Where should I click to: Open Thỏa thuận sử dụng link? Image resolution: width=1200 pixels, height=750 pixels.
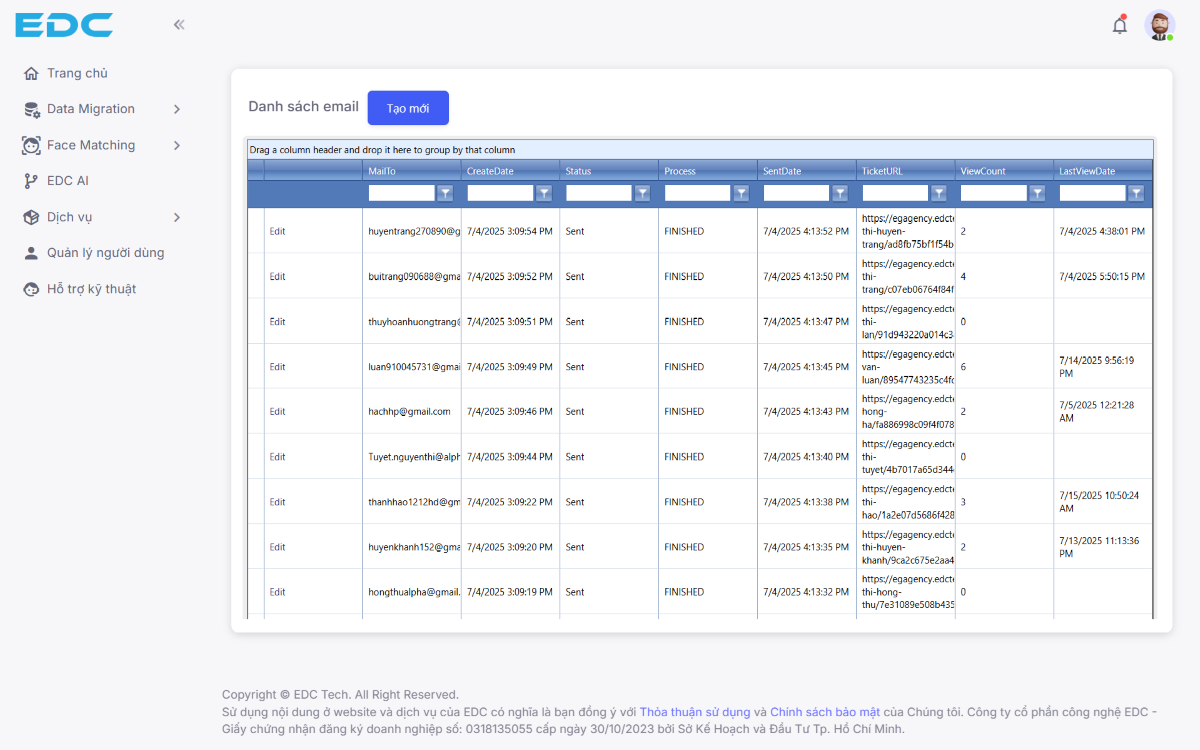(x=694, y=712)
